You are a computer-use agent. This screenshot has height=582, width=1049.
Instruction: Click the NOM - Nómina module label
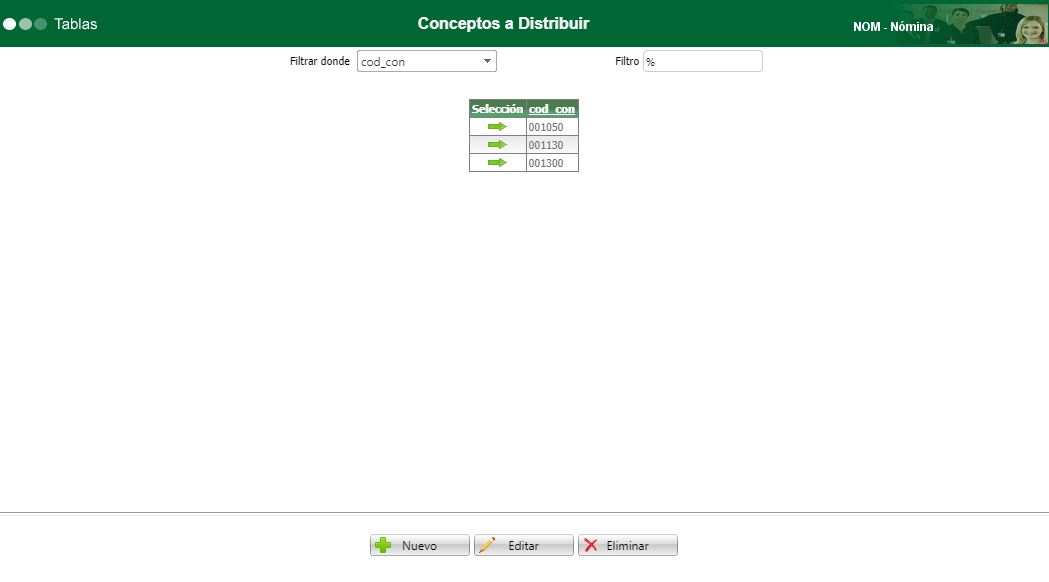893,28
